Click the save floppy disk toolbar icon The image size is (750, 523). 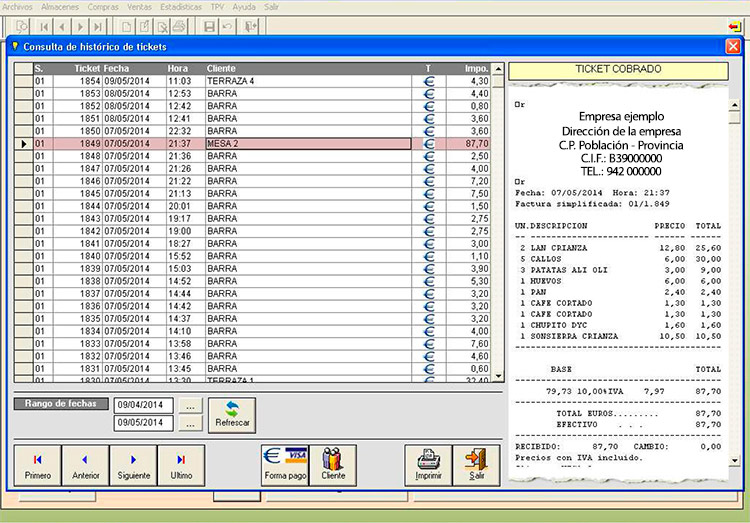[x=209, y=26]
